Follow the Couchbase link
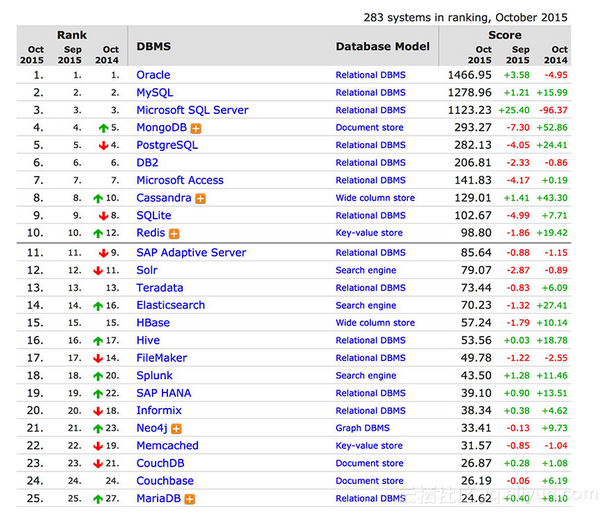Image resolution: width=609 pixels, height=515 pixels. (165, 481)
